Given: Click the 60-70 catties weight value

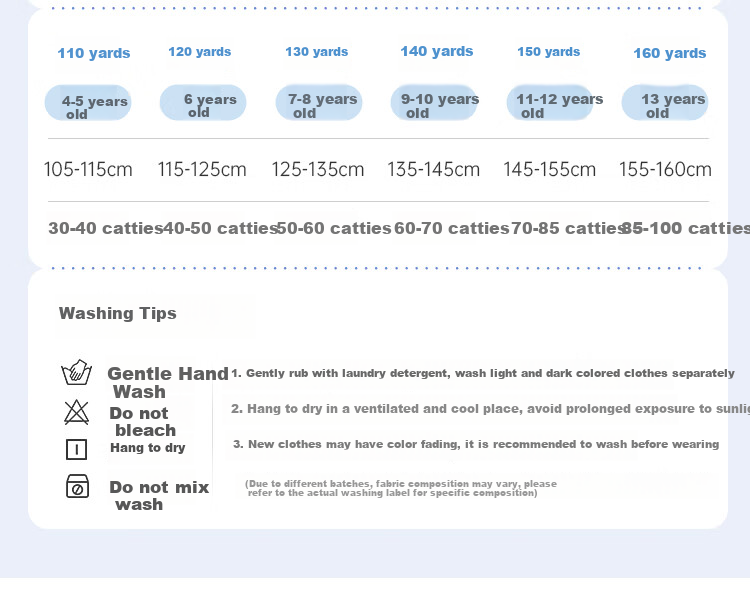Looking at the screenshot, I should click(x=452, y=228).
